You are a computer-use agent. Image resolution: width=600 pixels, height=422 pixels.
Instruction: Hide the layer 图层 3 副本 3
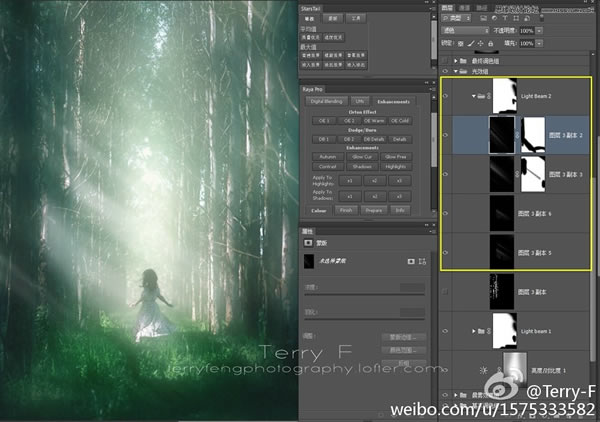click(445, 174)
